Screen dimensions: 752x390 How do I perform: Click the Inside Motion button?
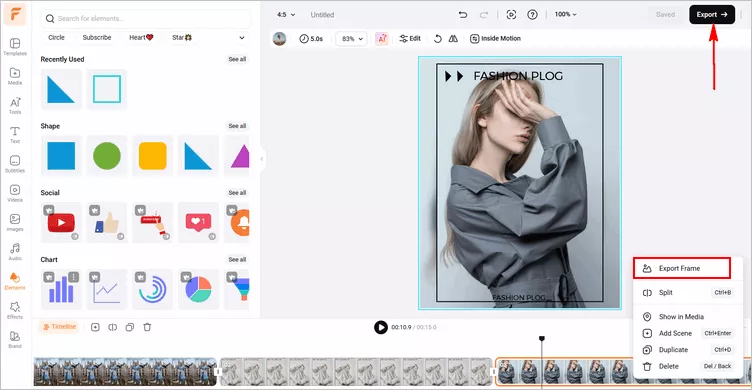tap(495, 38)
